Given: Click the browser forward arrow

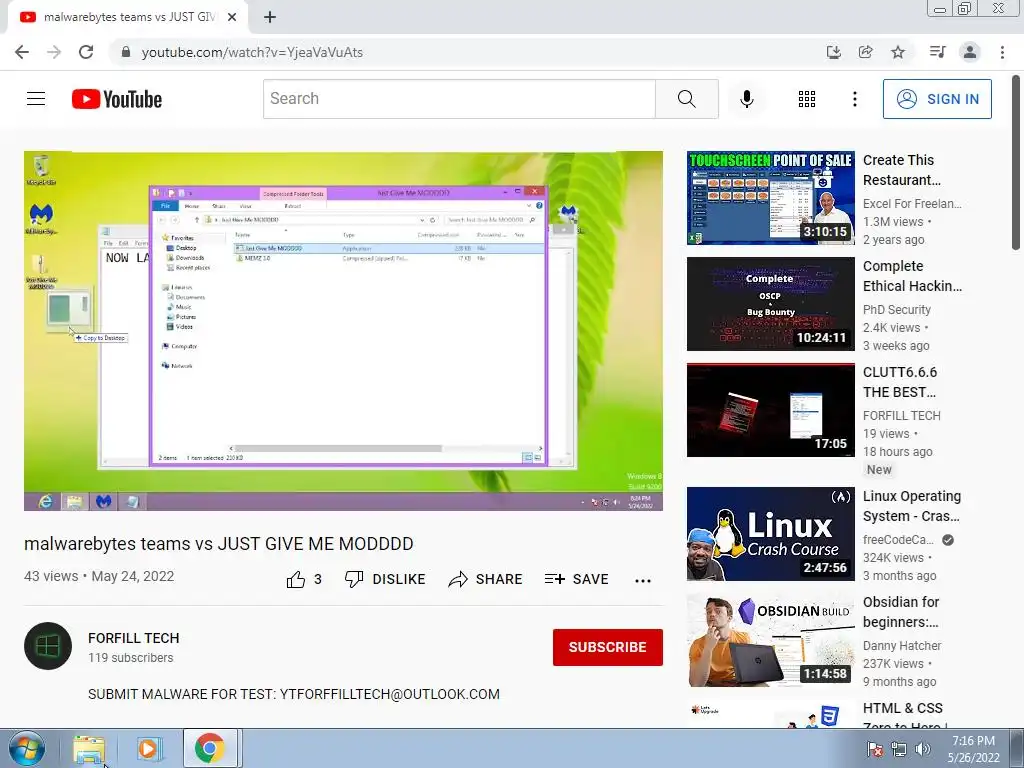Looking at the screenshot, I should pos(54,52).
